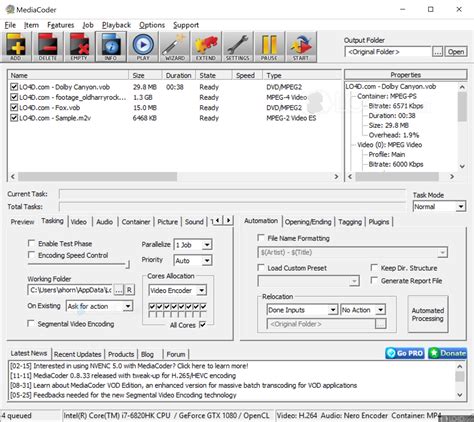This screenshot has width=474, height=422.
Task: Open Parallelize 1 Job dropdown
Action: click(x=193, y=245)
